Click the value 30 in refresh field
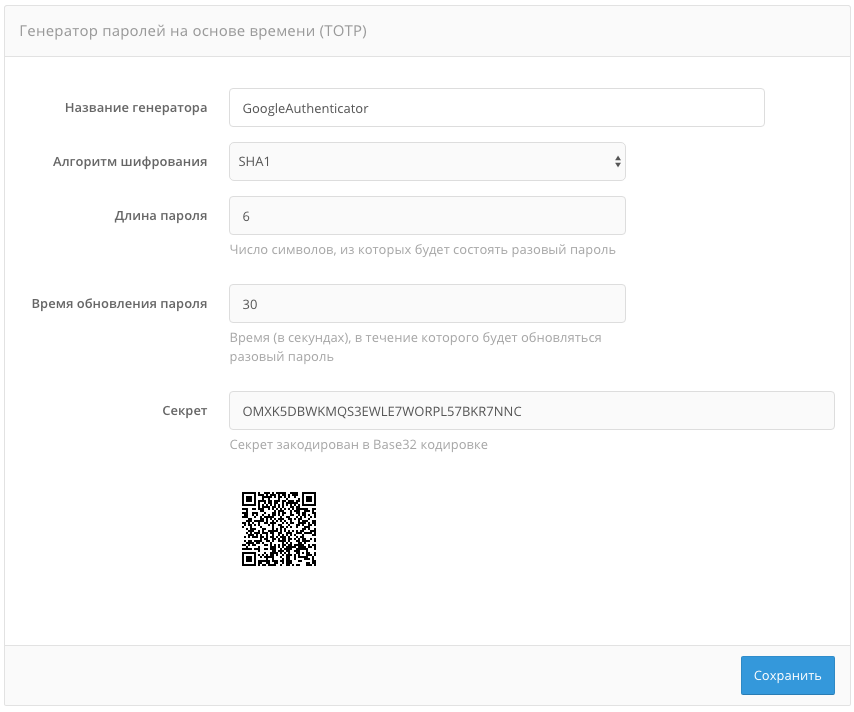This screenshot has width=854, height=712. click(250, 304)
